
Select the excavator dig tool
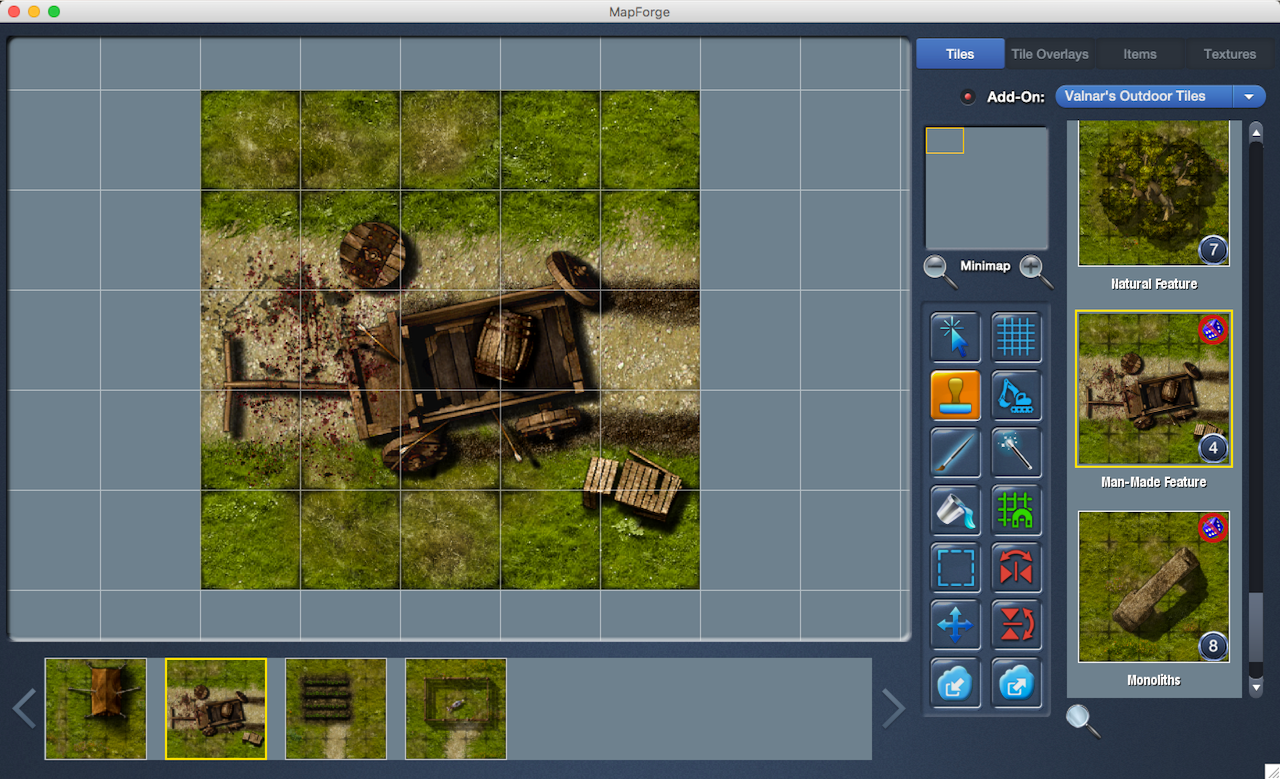click(1016, 395)
